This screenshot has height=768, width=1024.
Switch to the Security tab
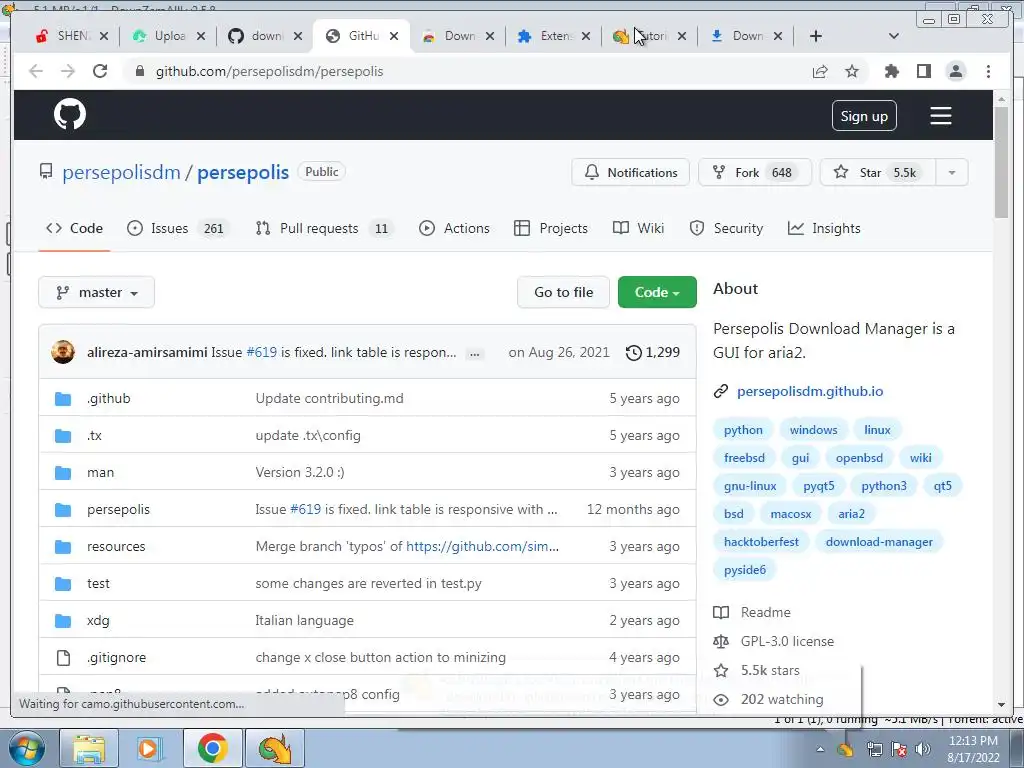pyautogui.click(x=726, y=229)
